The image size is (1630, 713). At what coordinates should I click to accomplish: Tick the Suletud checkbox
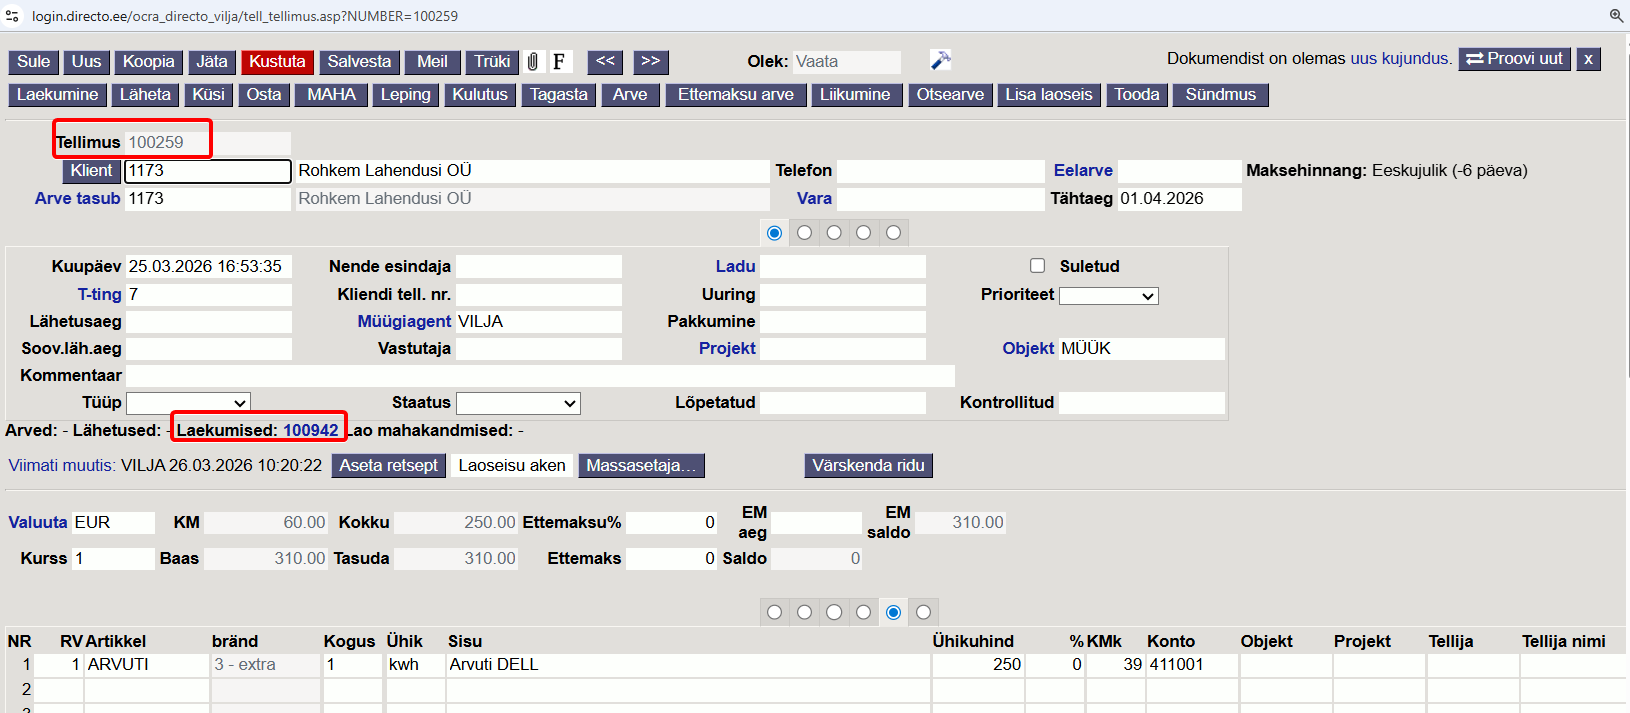pyautogui.click(x=1037, y=266)
